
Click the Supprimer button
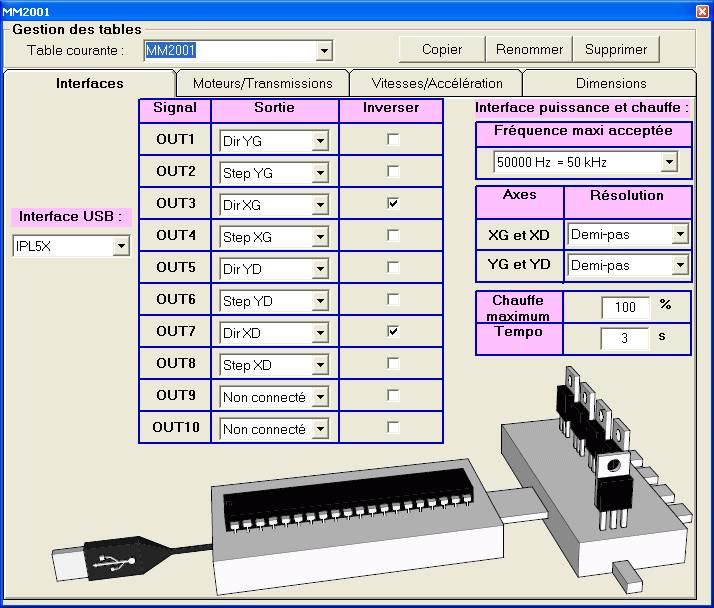coord(616,49)
